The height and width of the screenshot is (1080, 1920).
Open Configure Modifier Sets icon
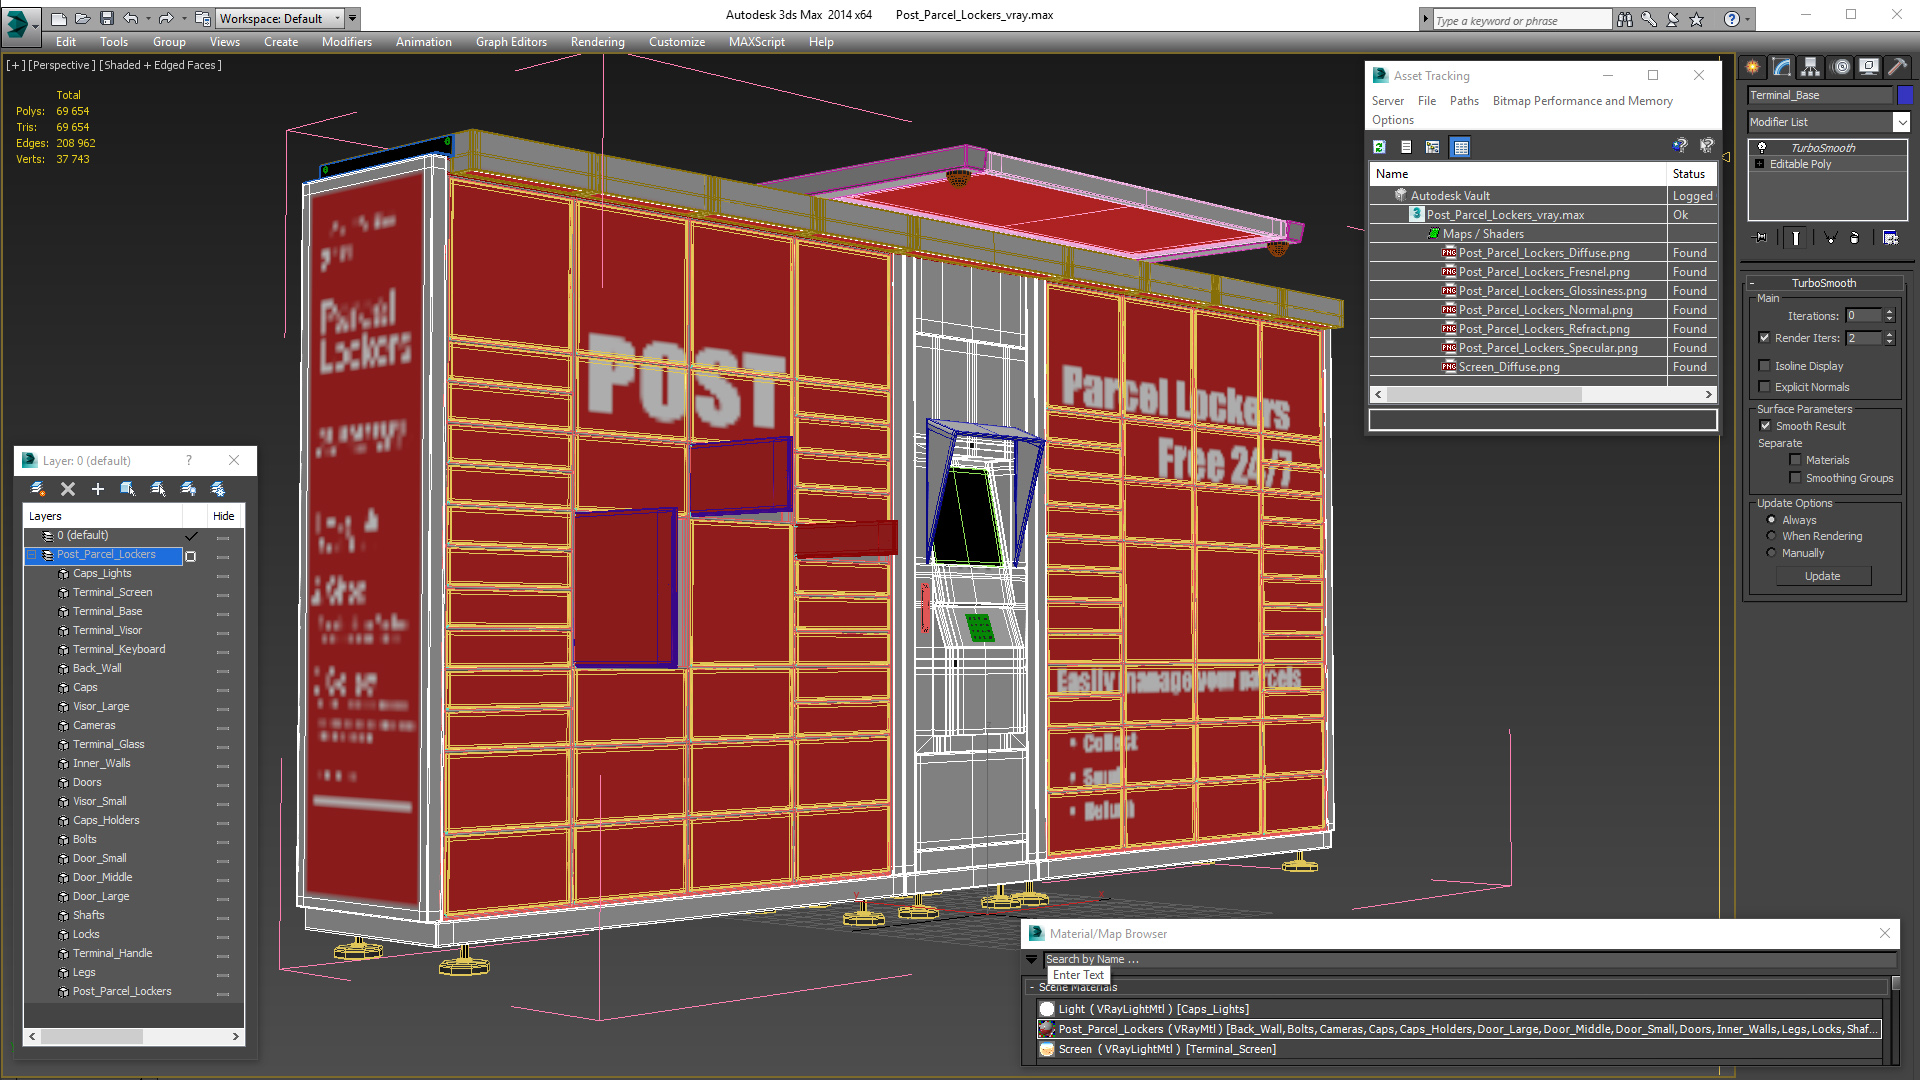[x=1890, y=238]
